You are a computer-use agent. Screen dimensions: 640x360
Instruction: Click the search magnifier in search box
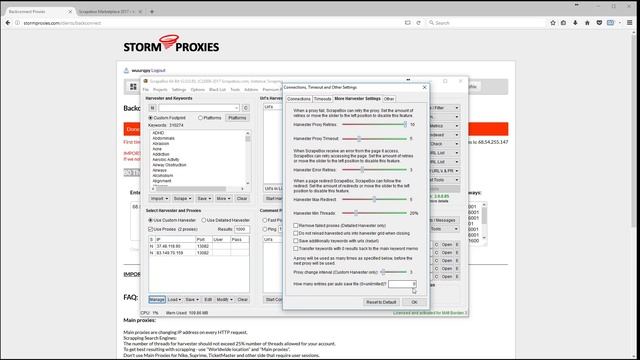click(431, 23)
